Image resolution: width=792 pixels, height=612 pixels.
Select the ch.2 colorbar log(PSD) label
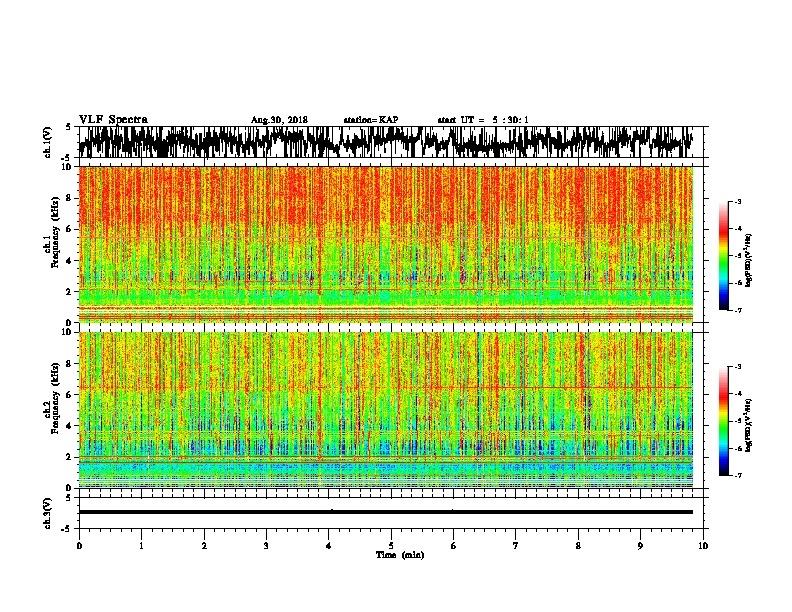(x=749, y=425)
